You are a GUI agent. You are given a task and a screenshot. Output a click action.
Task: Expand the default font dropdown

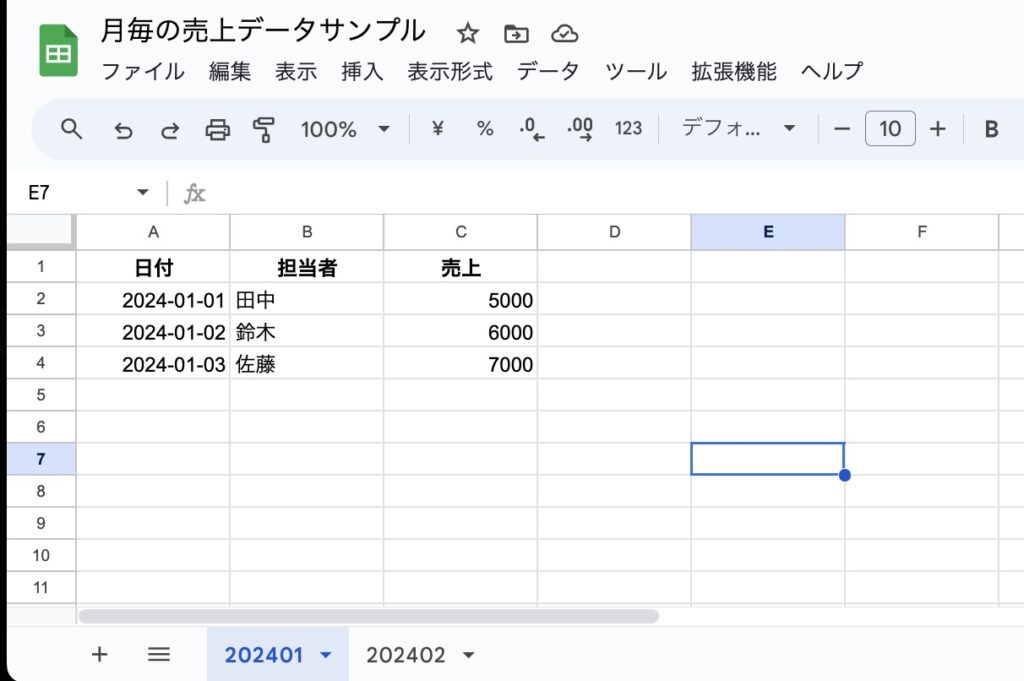point(738,129)
